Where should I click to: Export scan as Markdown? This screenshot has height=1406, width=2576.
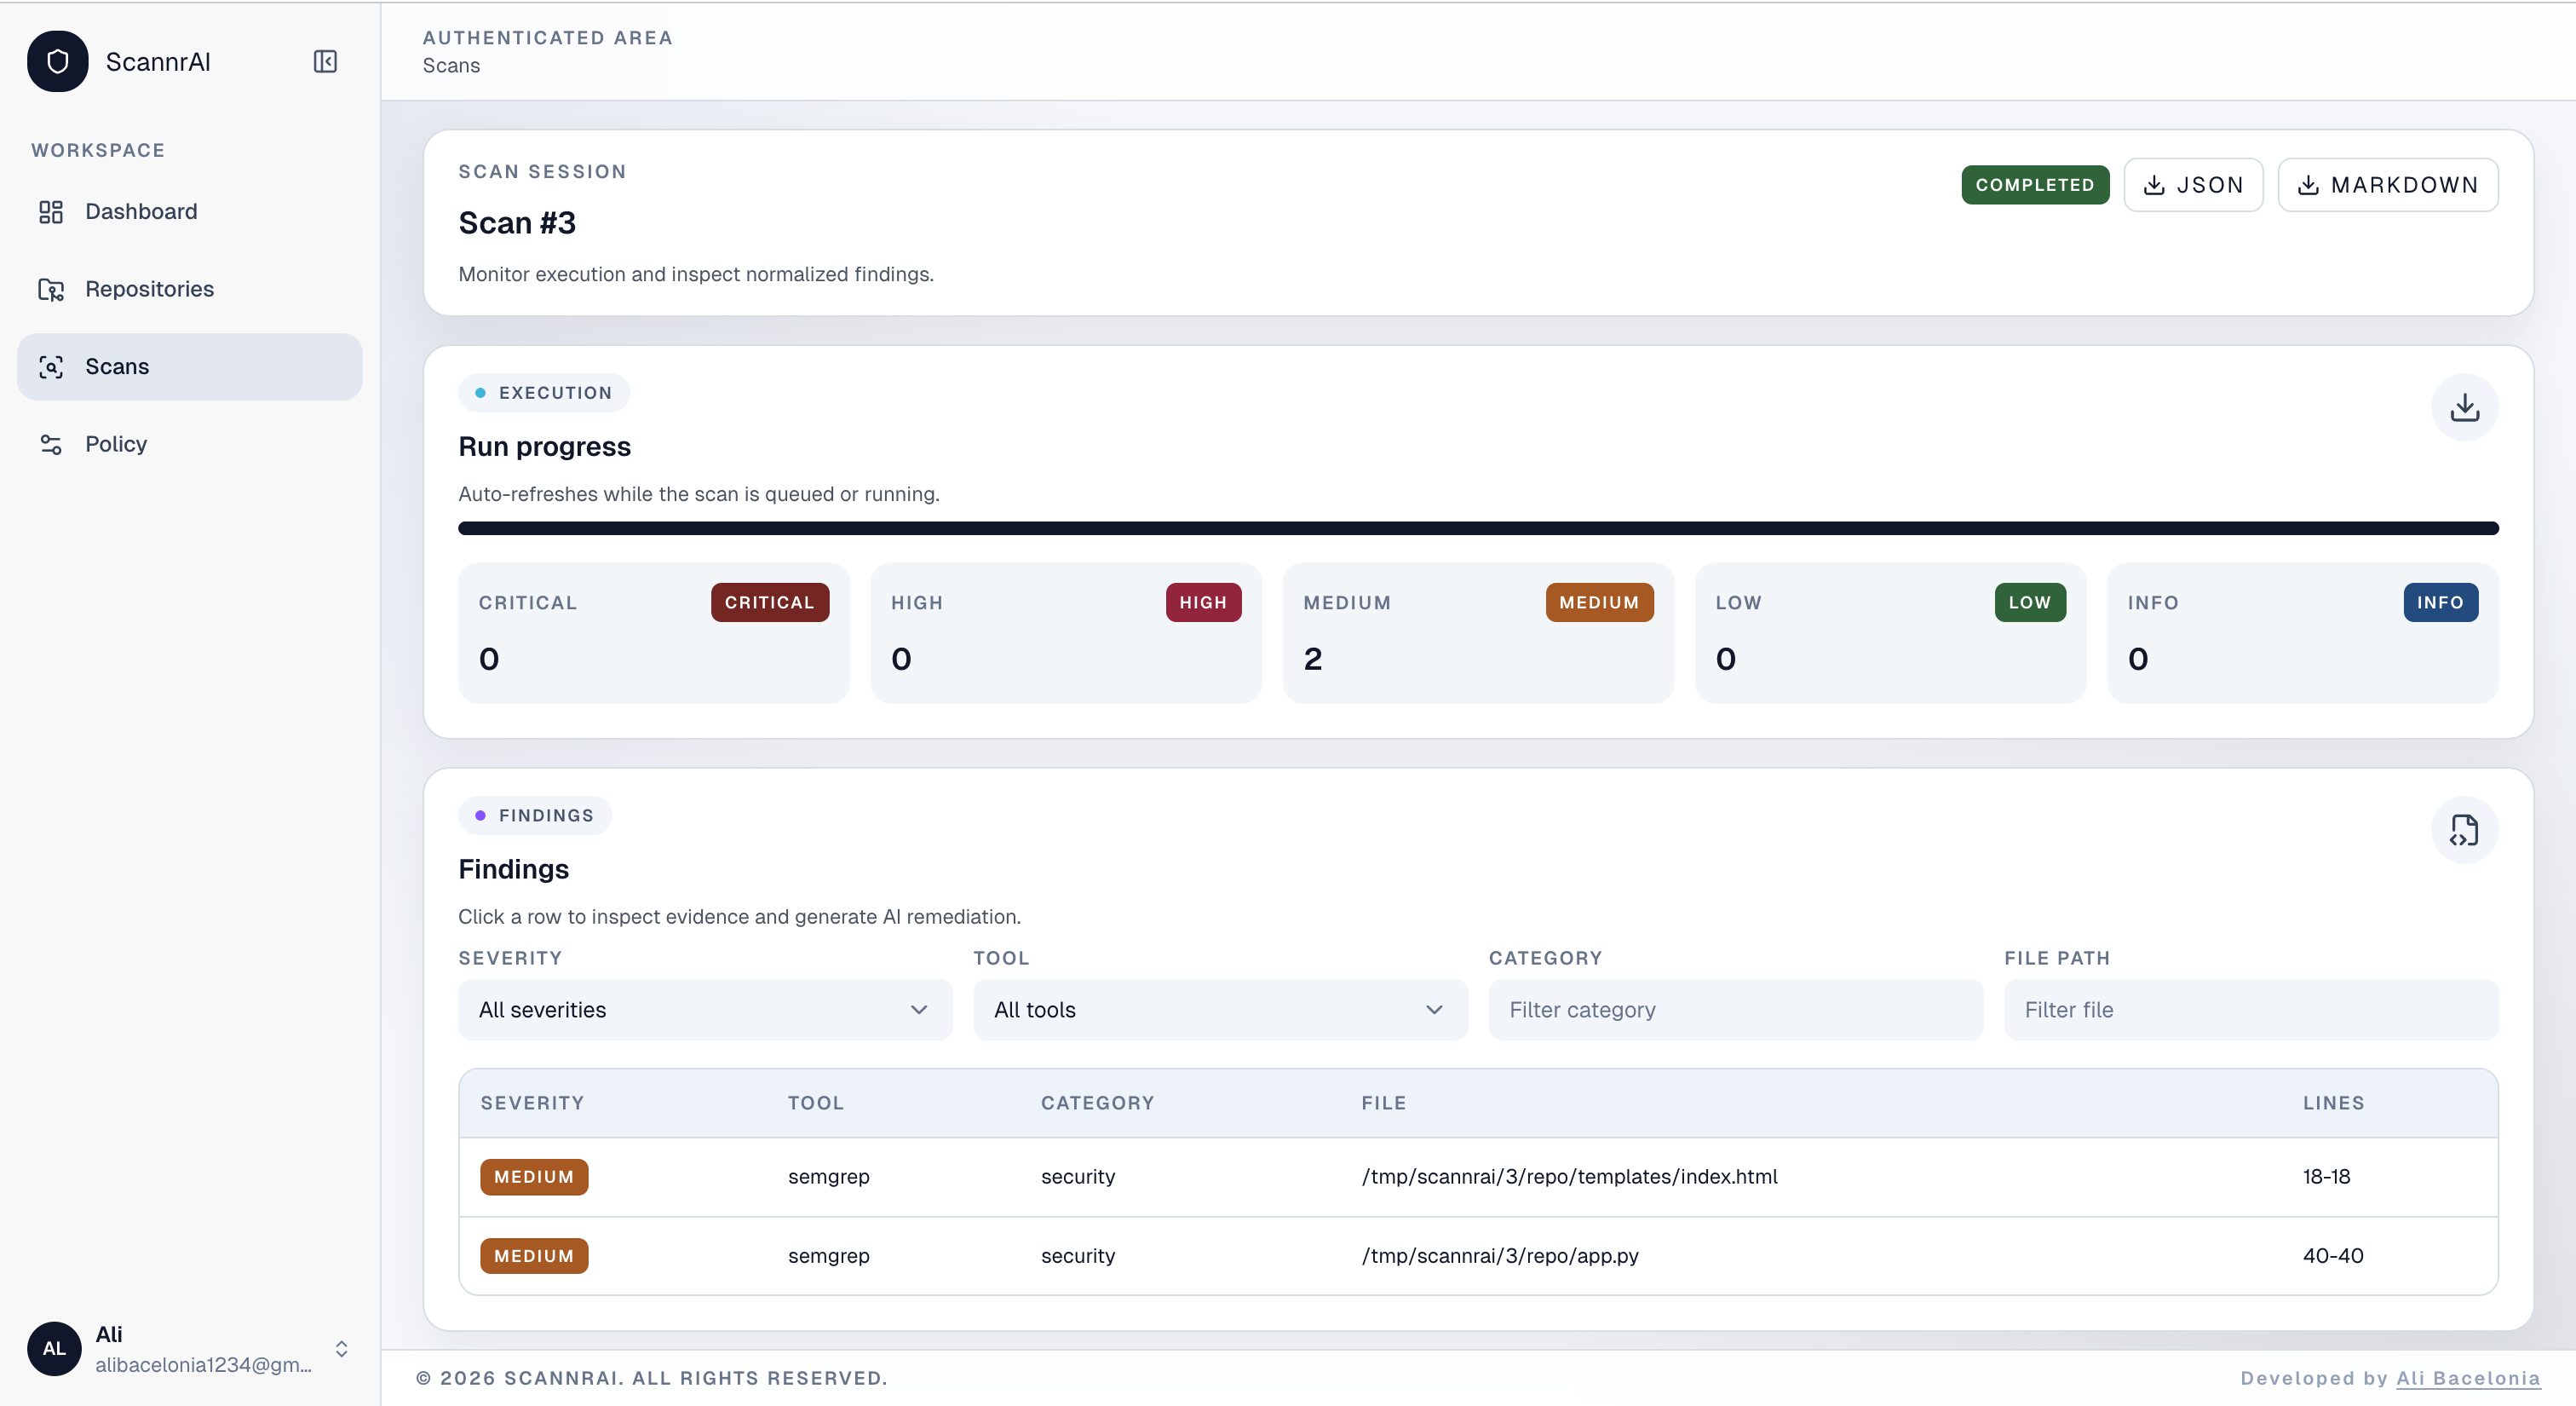(x=2387, y=185)
